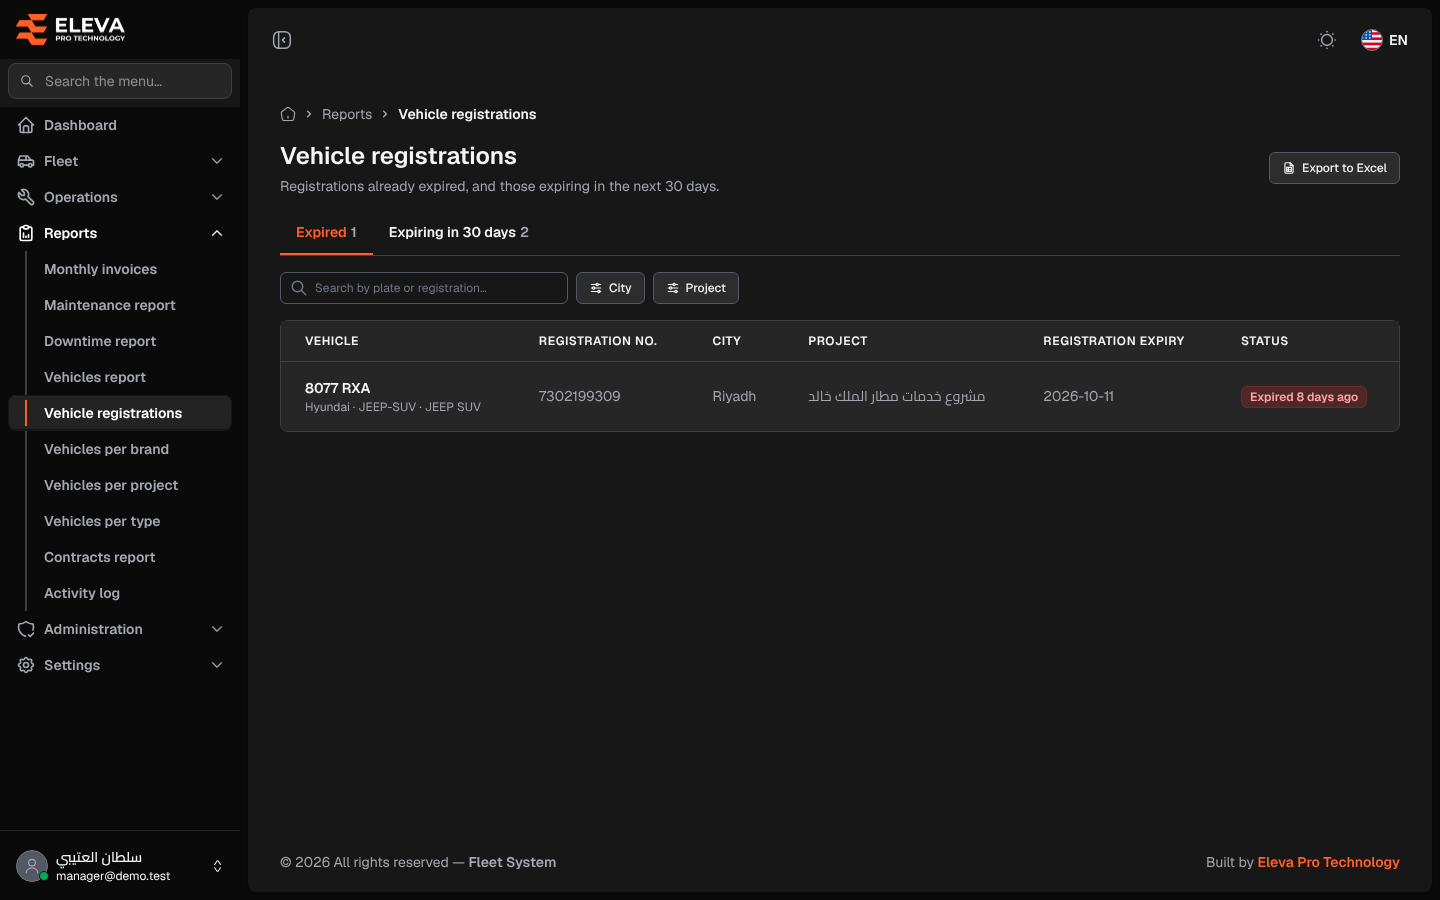Click the Settings gear icon
Viewport: 1440px width, 900px height.
tap(26, 665)
